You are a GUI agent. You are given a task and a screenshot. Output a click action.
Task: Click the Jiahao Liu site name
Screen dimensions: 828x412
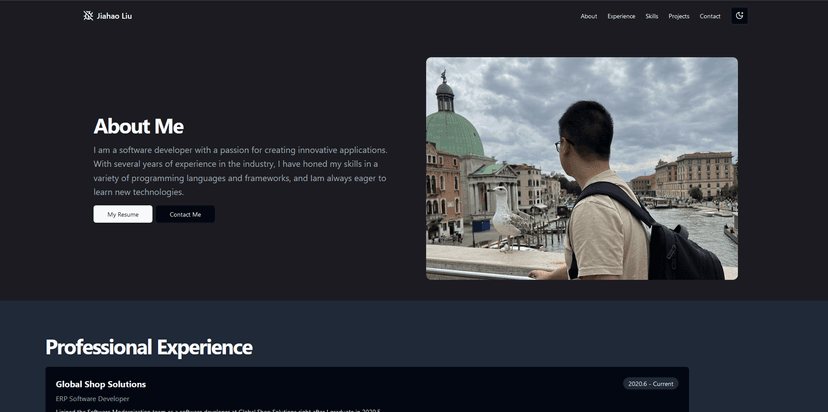pos(114,16)
